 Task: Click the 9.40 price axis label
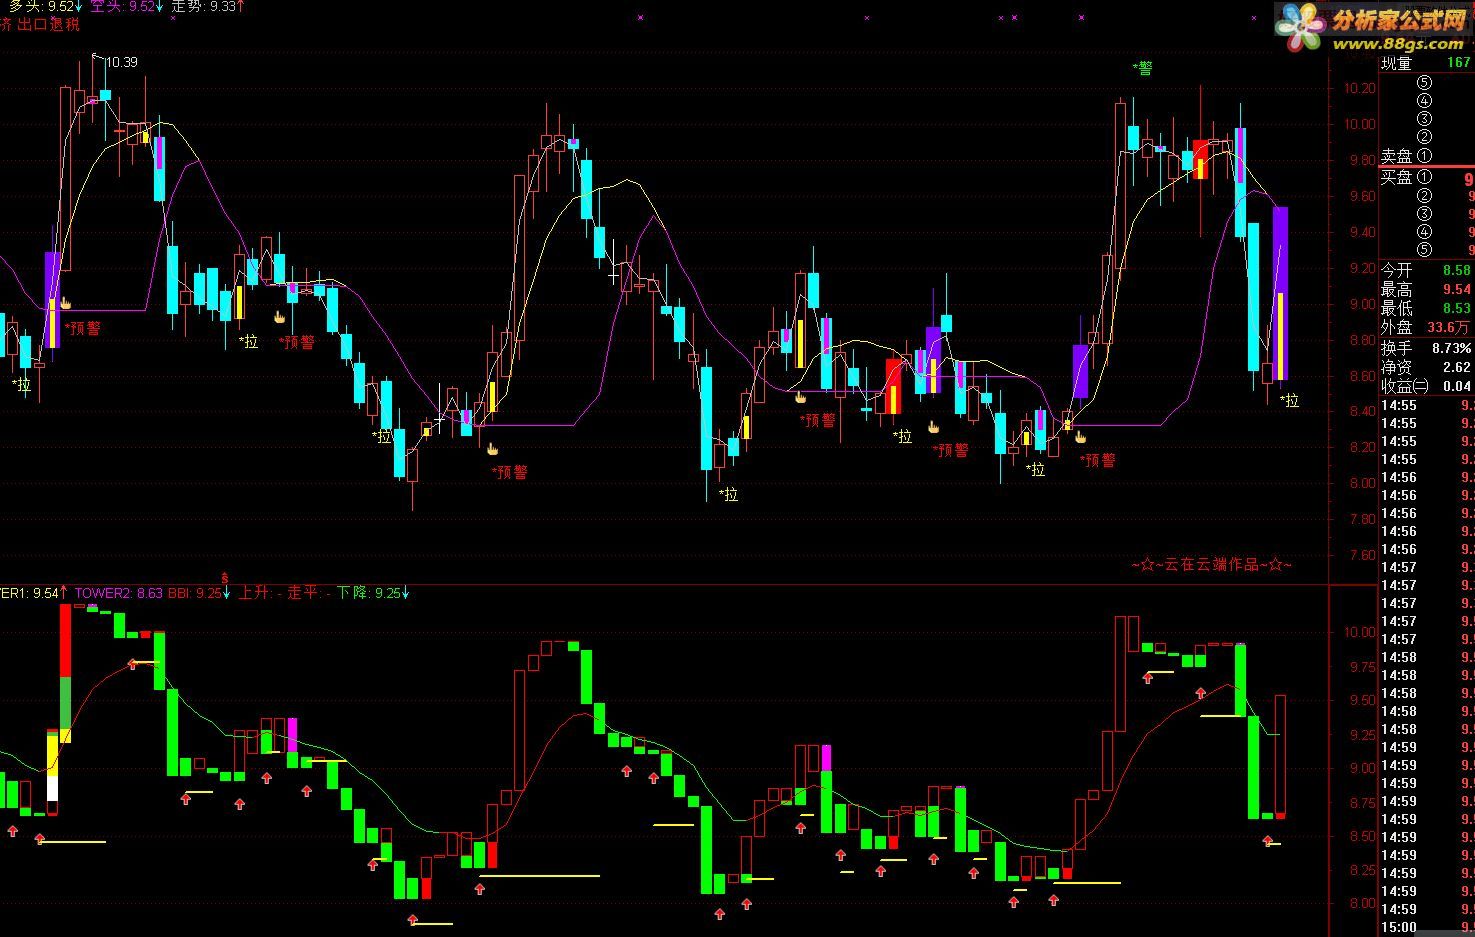pyautogui.click(x=1362, y=232)
